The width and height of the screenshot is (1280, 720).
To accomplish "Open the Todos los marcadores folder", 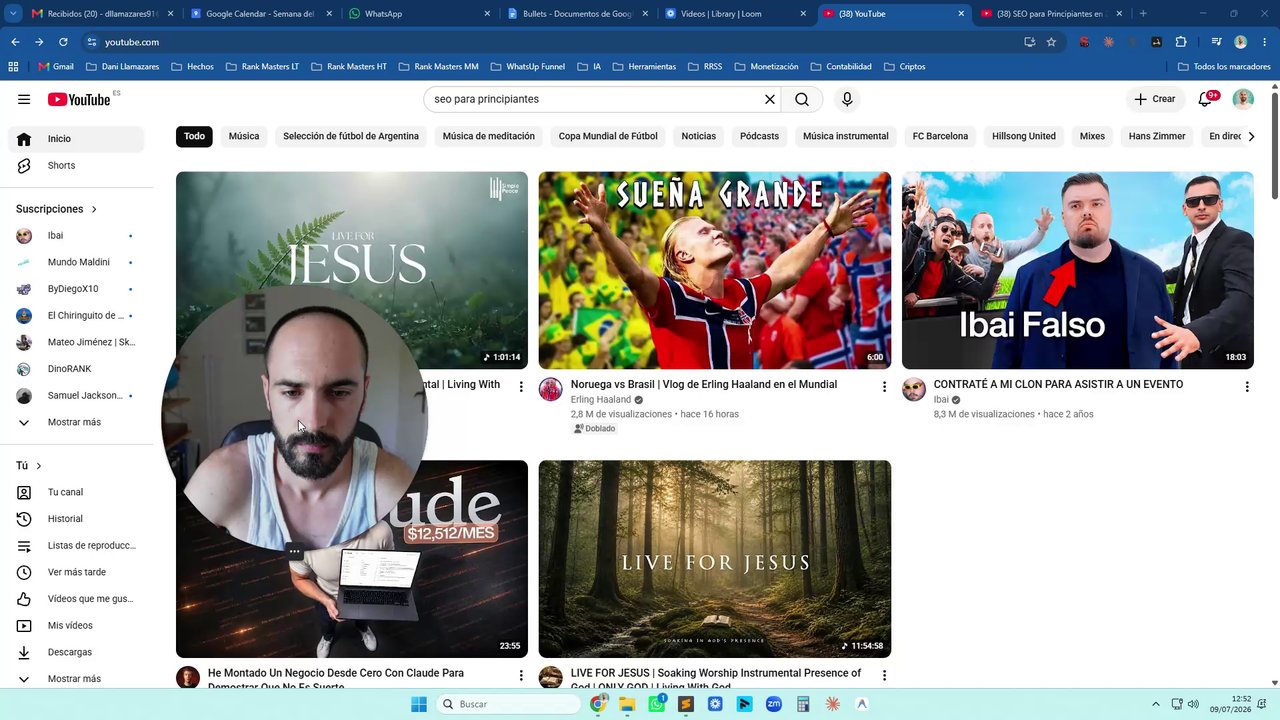I will [x=1224, y=67].
